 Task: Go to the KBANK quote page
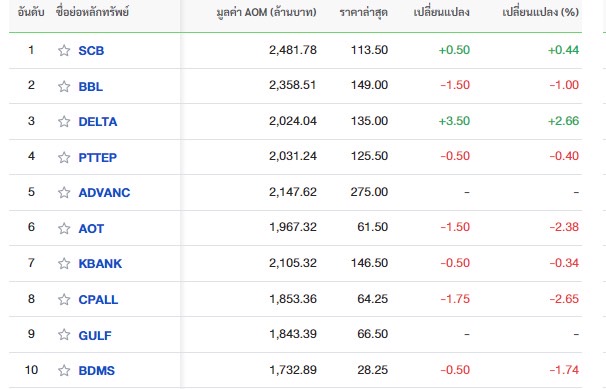pos(100,263)
